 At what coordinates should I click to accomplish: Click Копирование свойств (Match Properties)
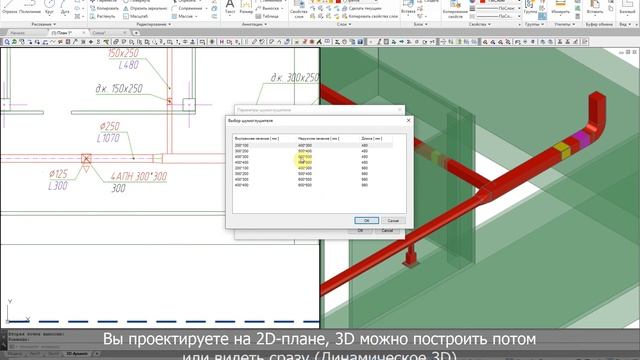[x=455, y=9]
